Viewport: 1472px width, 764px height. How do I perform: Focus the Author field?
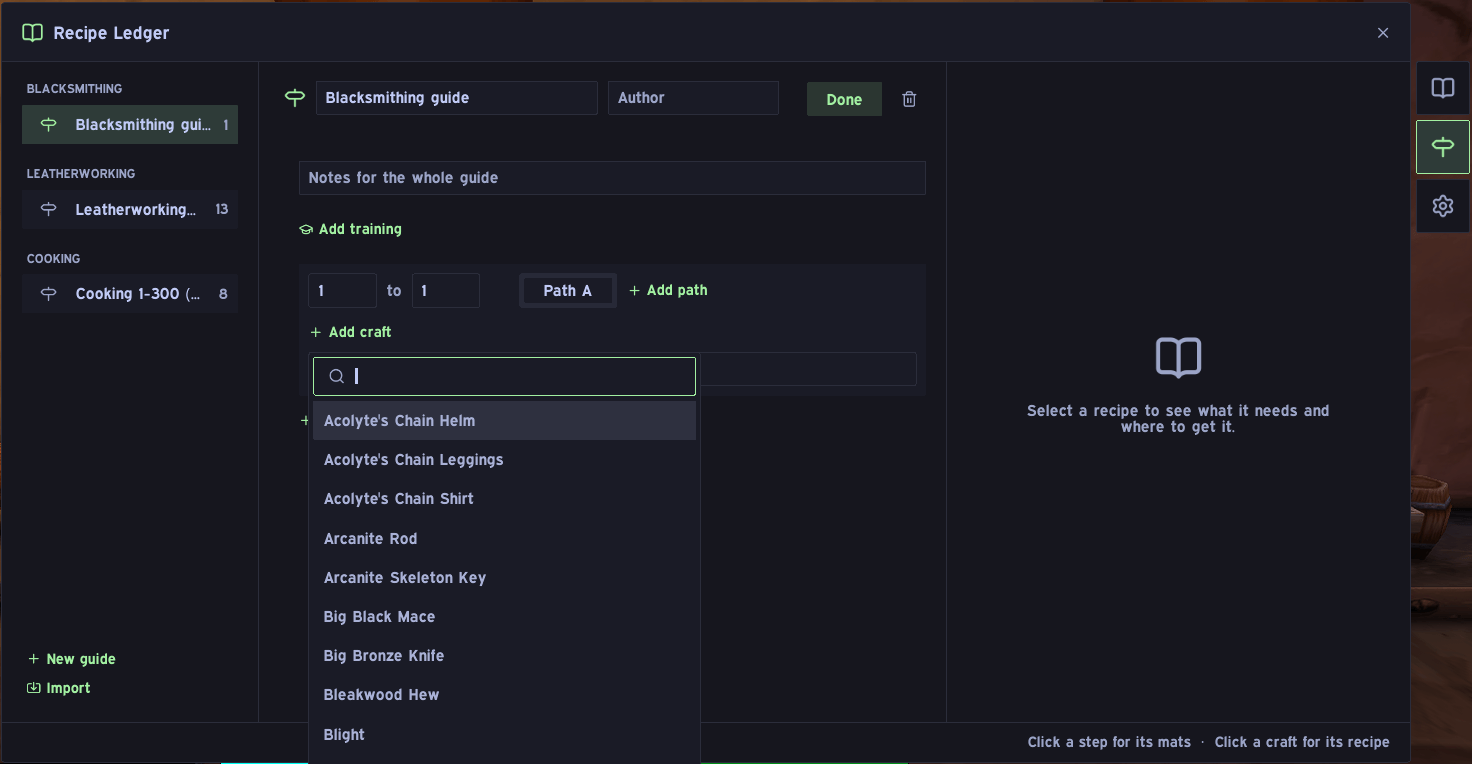point(693,98)
